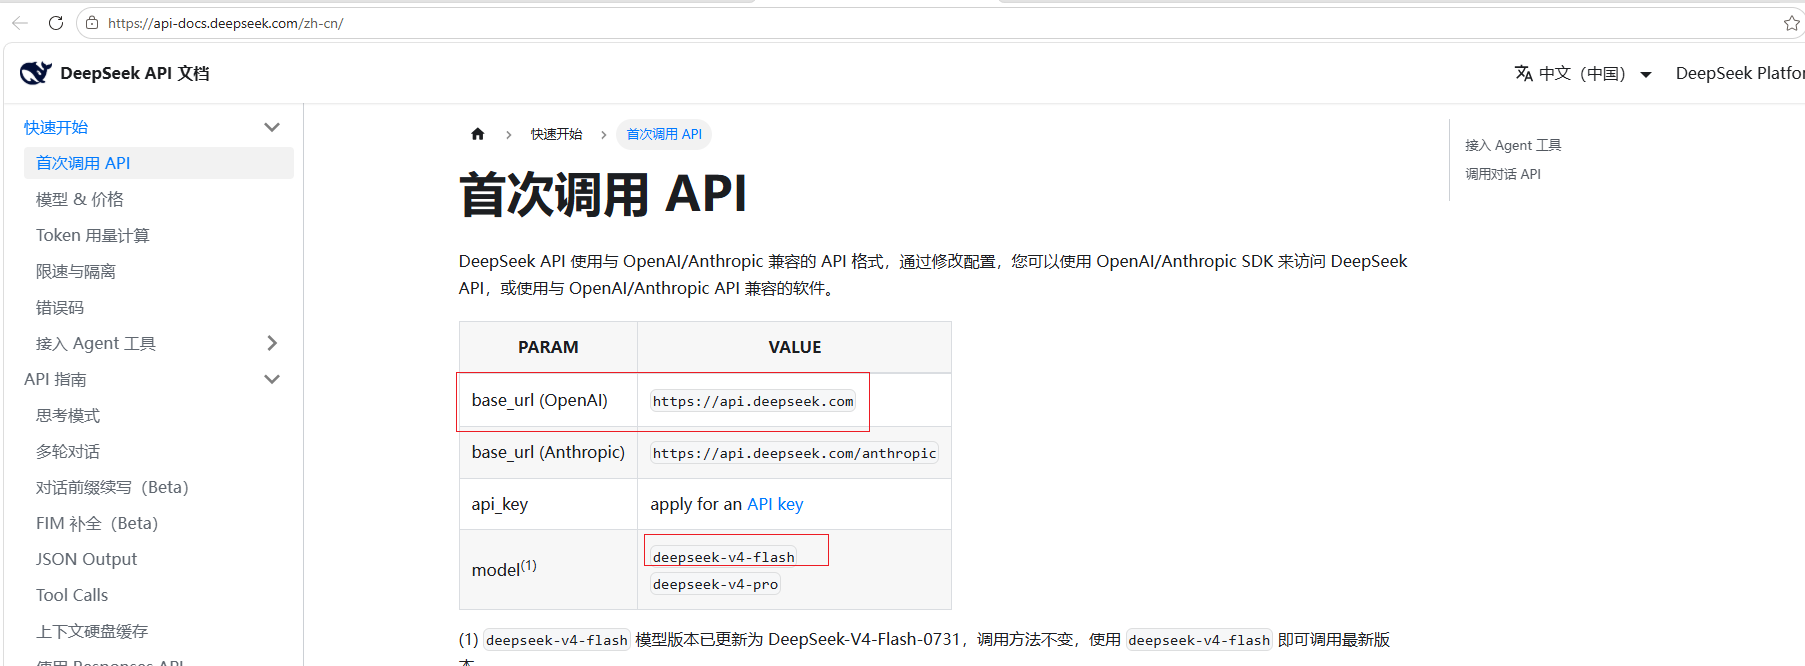Select 首次调用 API in the sidebar
The height and width of the screenshot is (666, 1805).
(x=159, y=163)
